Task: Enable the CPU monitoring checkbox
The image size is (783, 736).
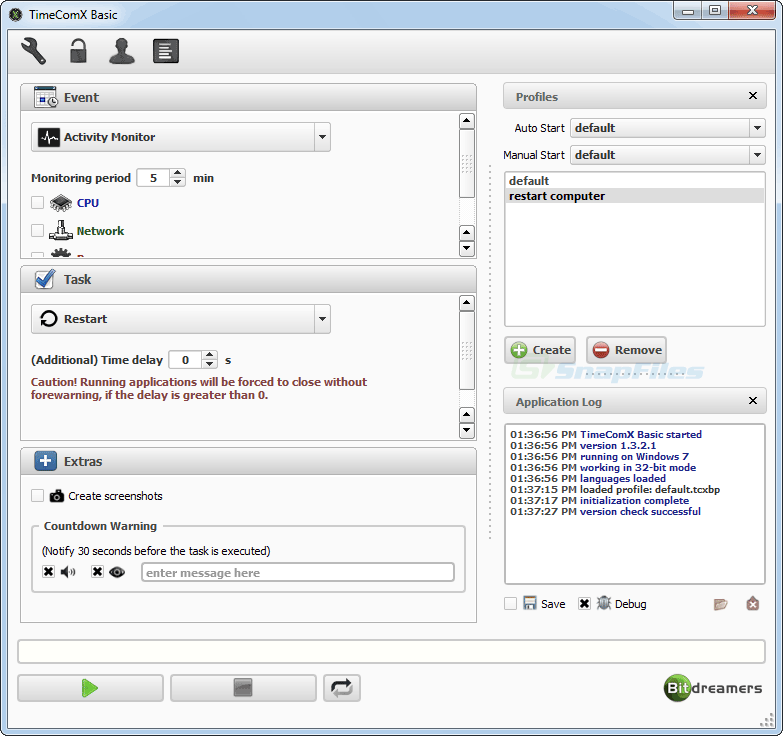Action: click(x=37, y=202)
